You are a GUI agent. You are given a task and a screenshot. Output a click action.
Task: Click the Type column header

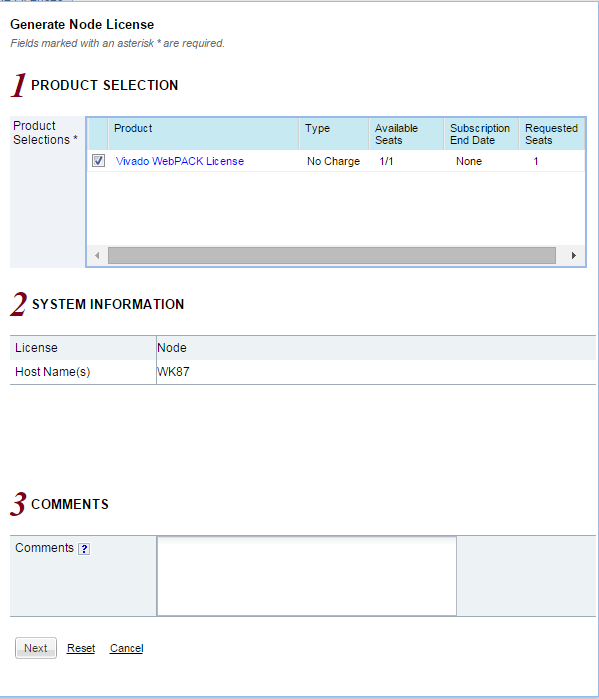(334, 134)
